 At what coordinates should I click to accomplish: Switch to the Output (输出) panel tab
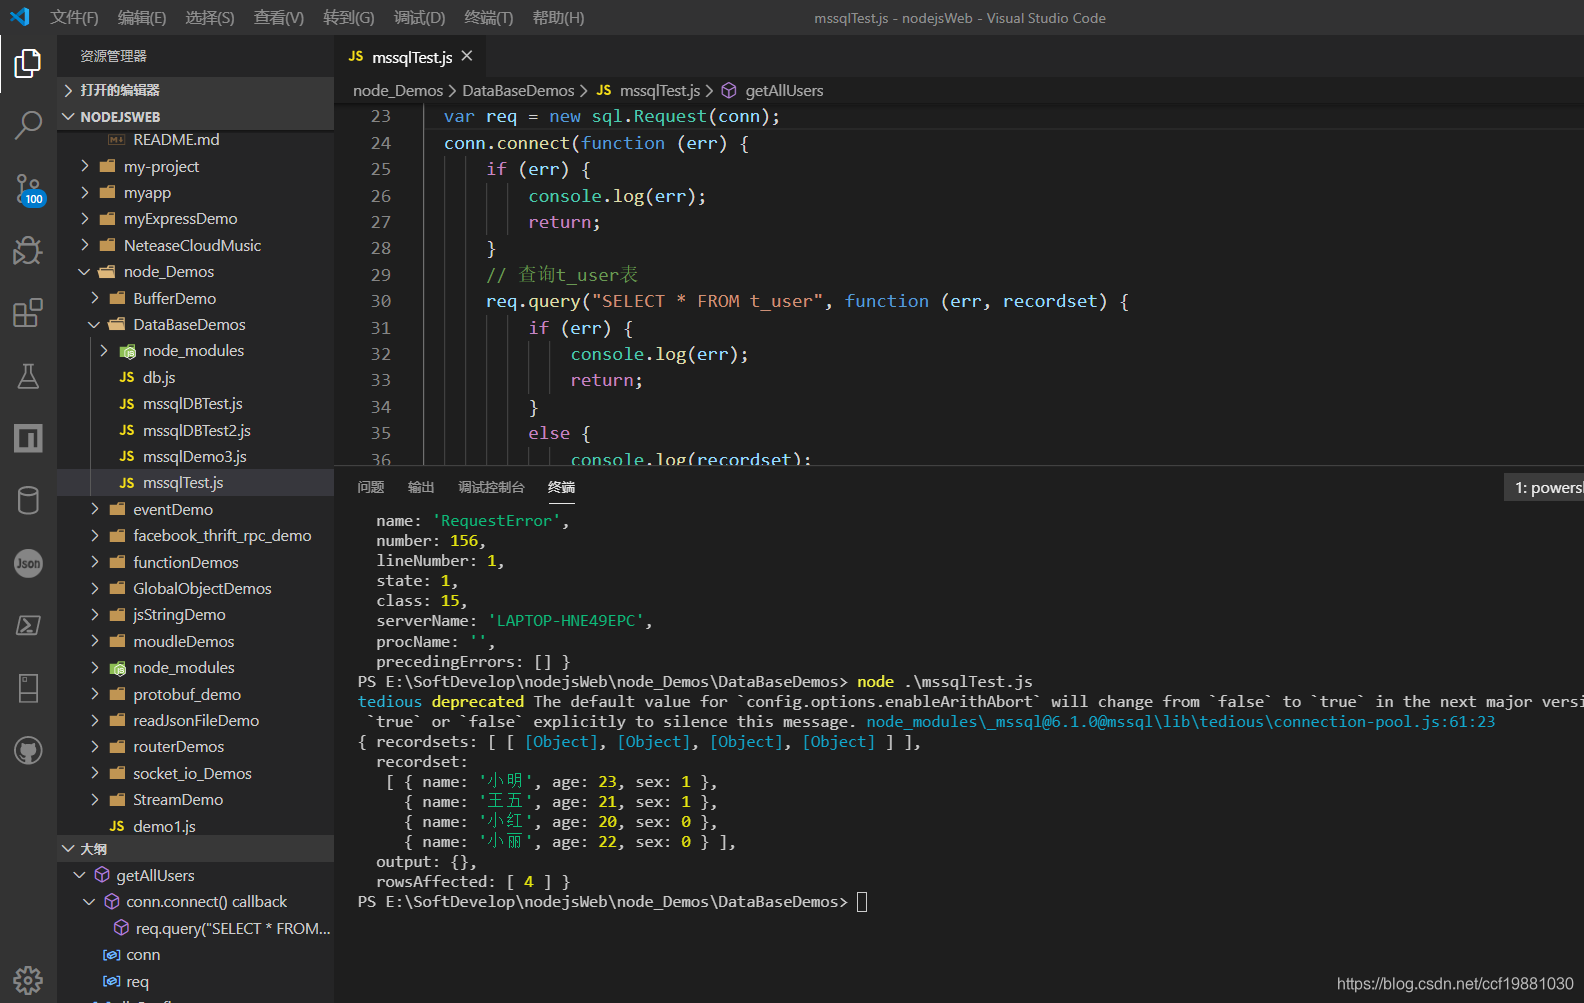421,487
